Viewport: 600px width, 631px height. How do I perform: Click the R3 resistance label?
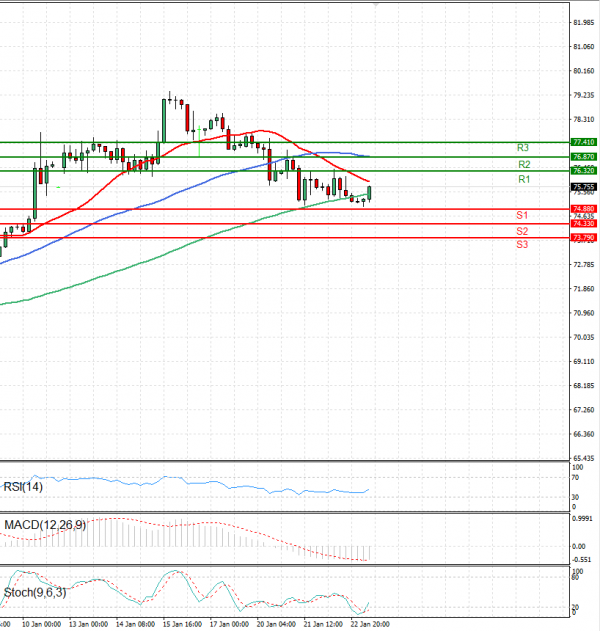tap(523, 148)
